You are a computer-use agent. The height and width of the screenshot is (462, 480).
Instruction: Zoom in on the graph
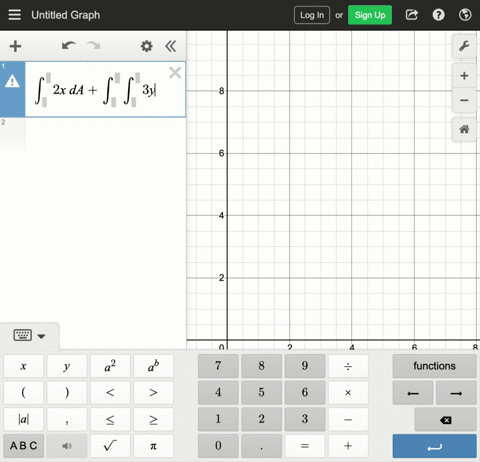coord(464,76)
